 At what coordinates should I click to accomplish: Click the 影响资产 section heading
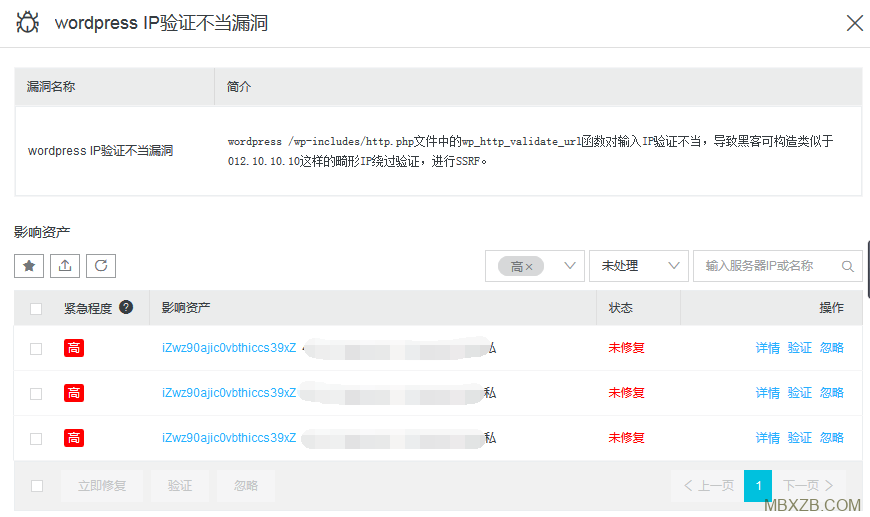(x=42, y=232)
